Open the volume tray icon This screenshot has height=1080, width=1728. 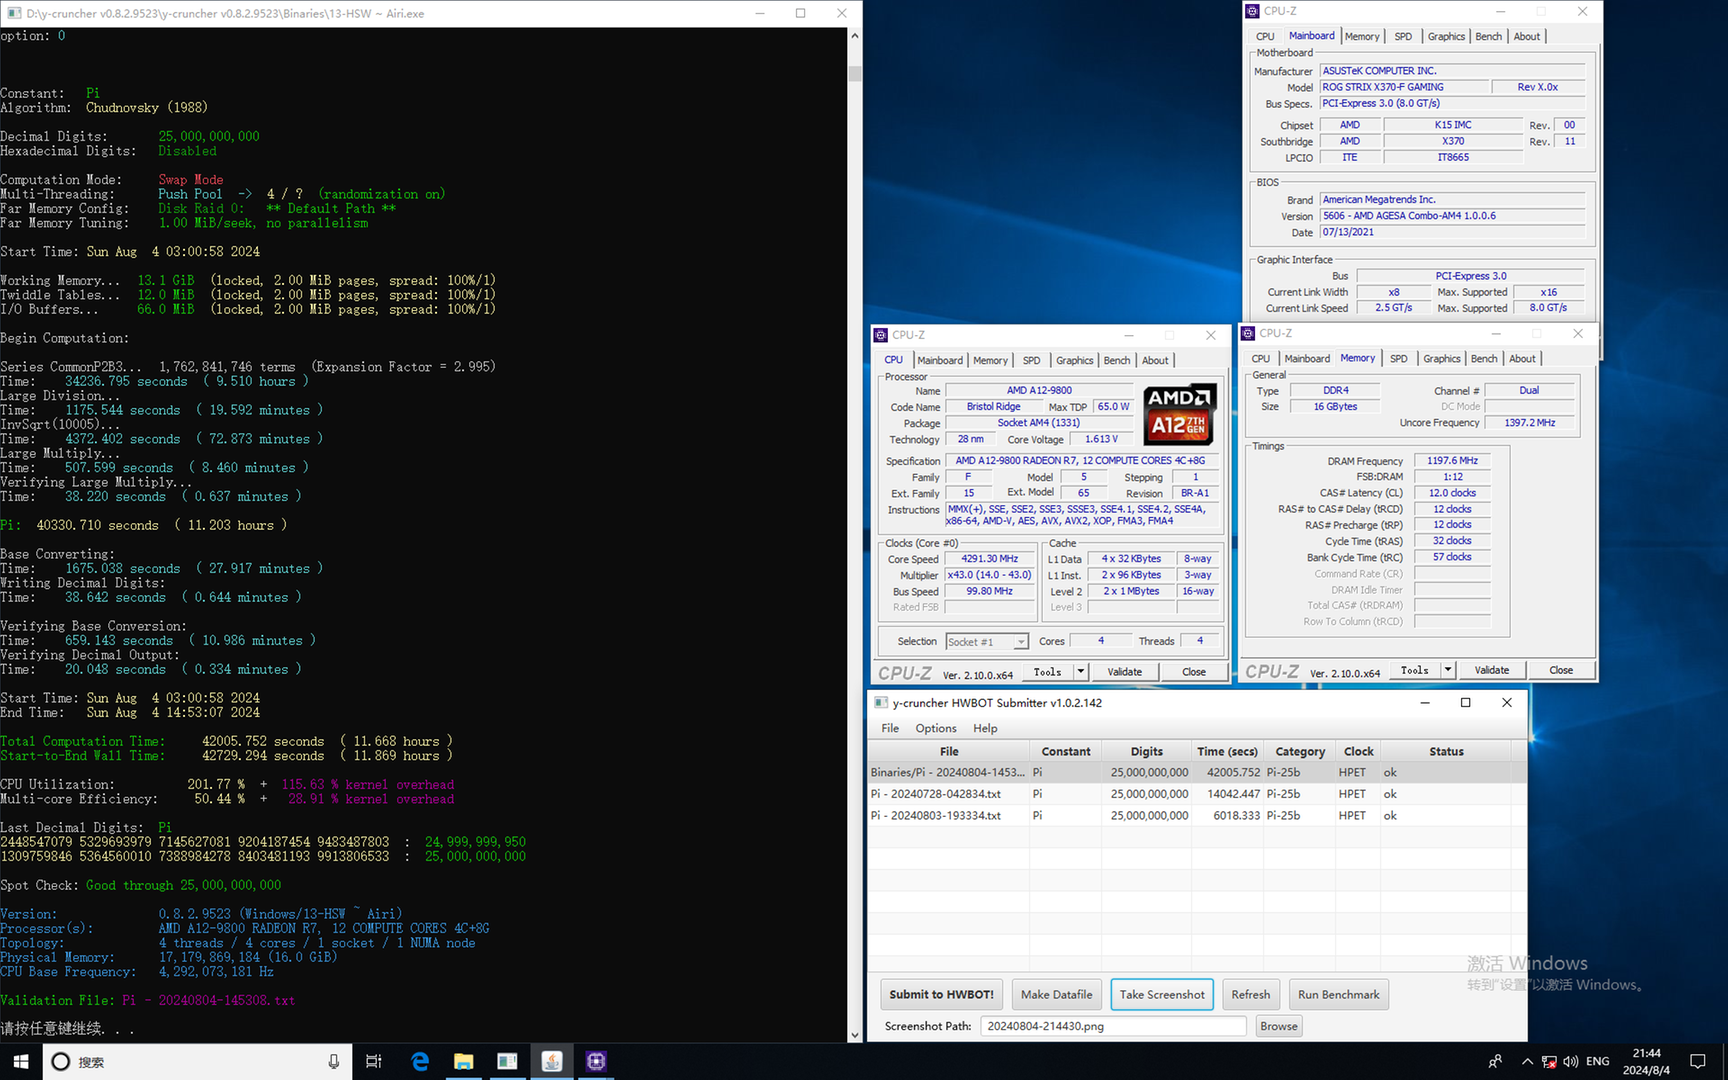click(x=1571, y=1061)
